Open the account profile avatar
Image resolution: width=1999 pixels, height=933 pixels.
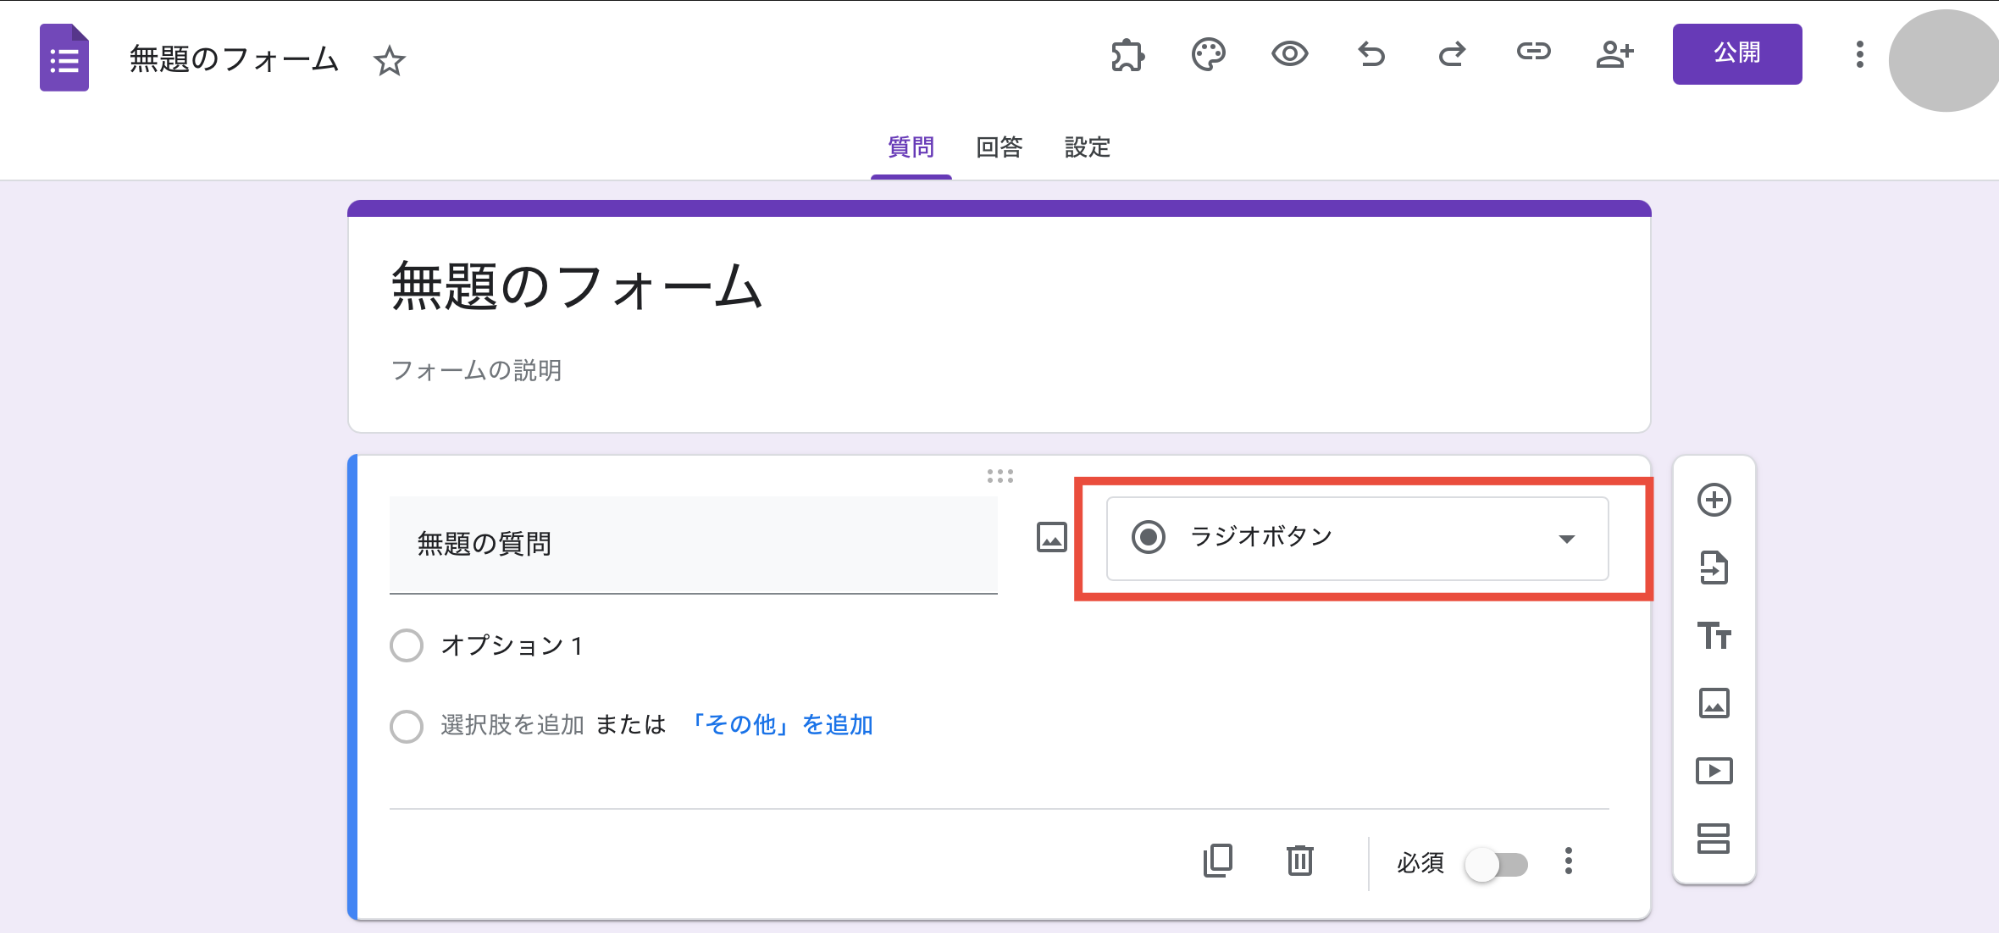1942,60
